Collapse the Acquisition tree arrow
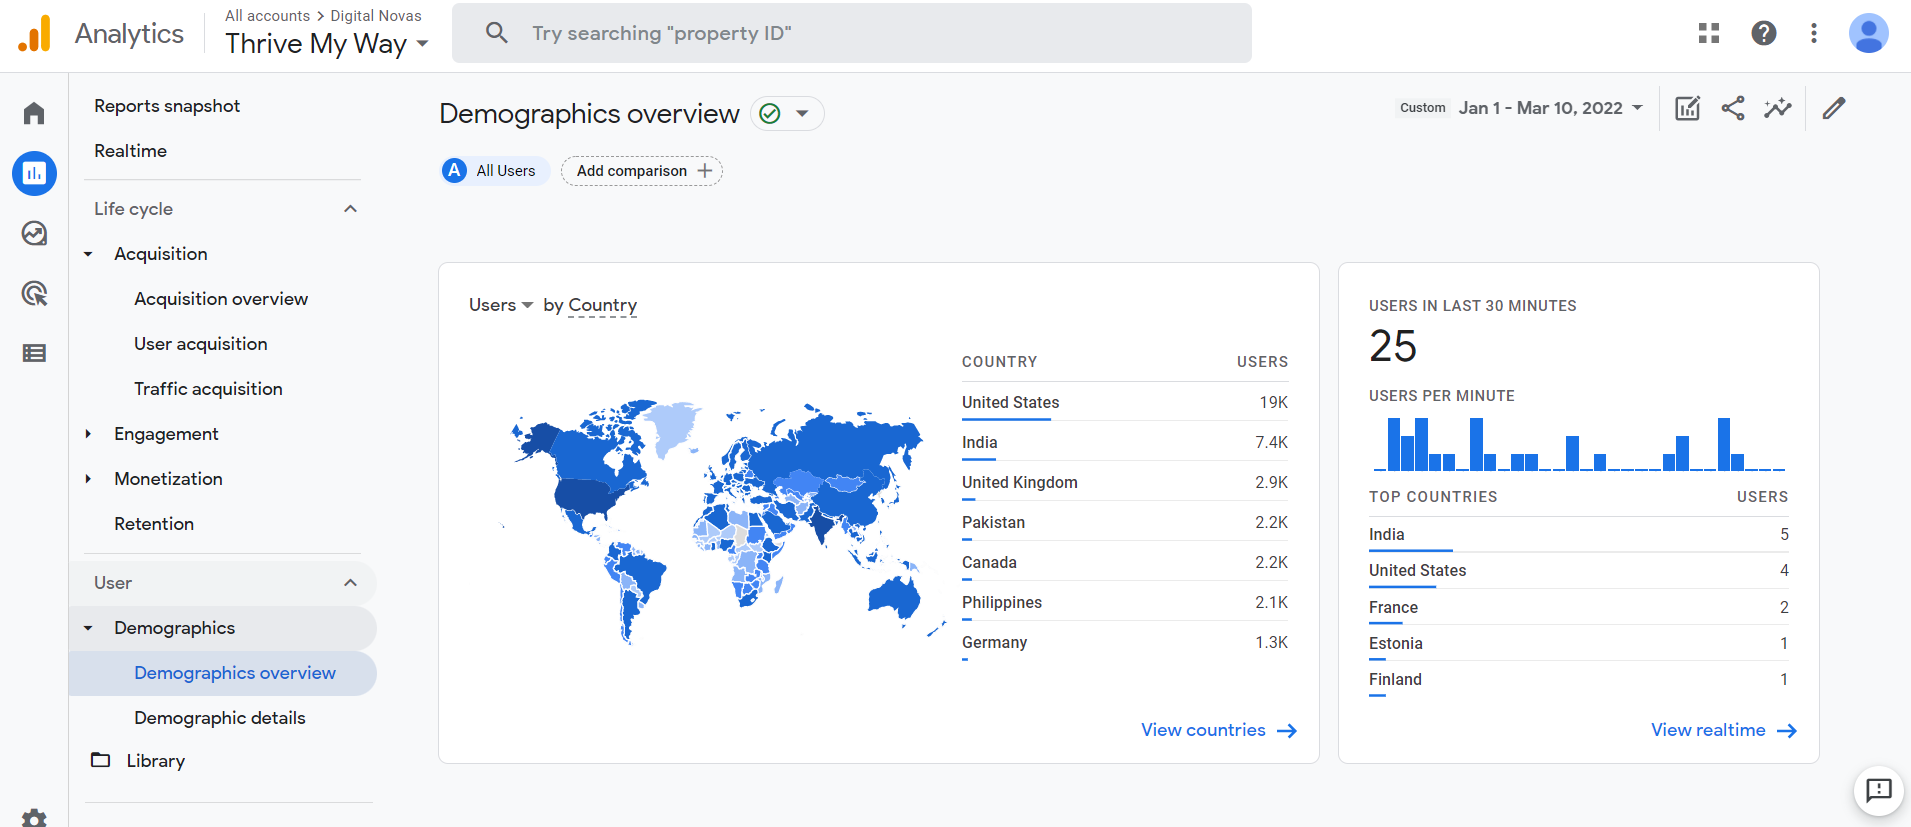Image resolution: width=1911 pixels, height=827 pixels. click(x=88, y=254)
